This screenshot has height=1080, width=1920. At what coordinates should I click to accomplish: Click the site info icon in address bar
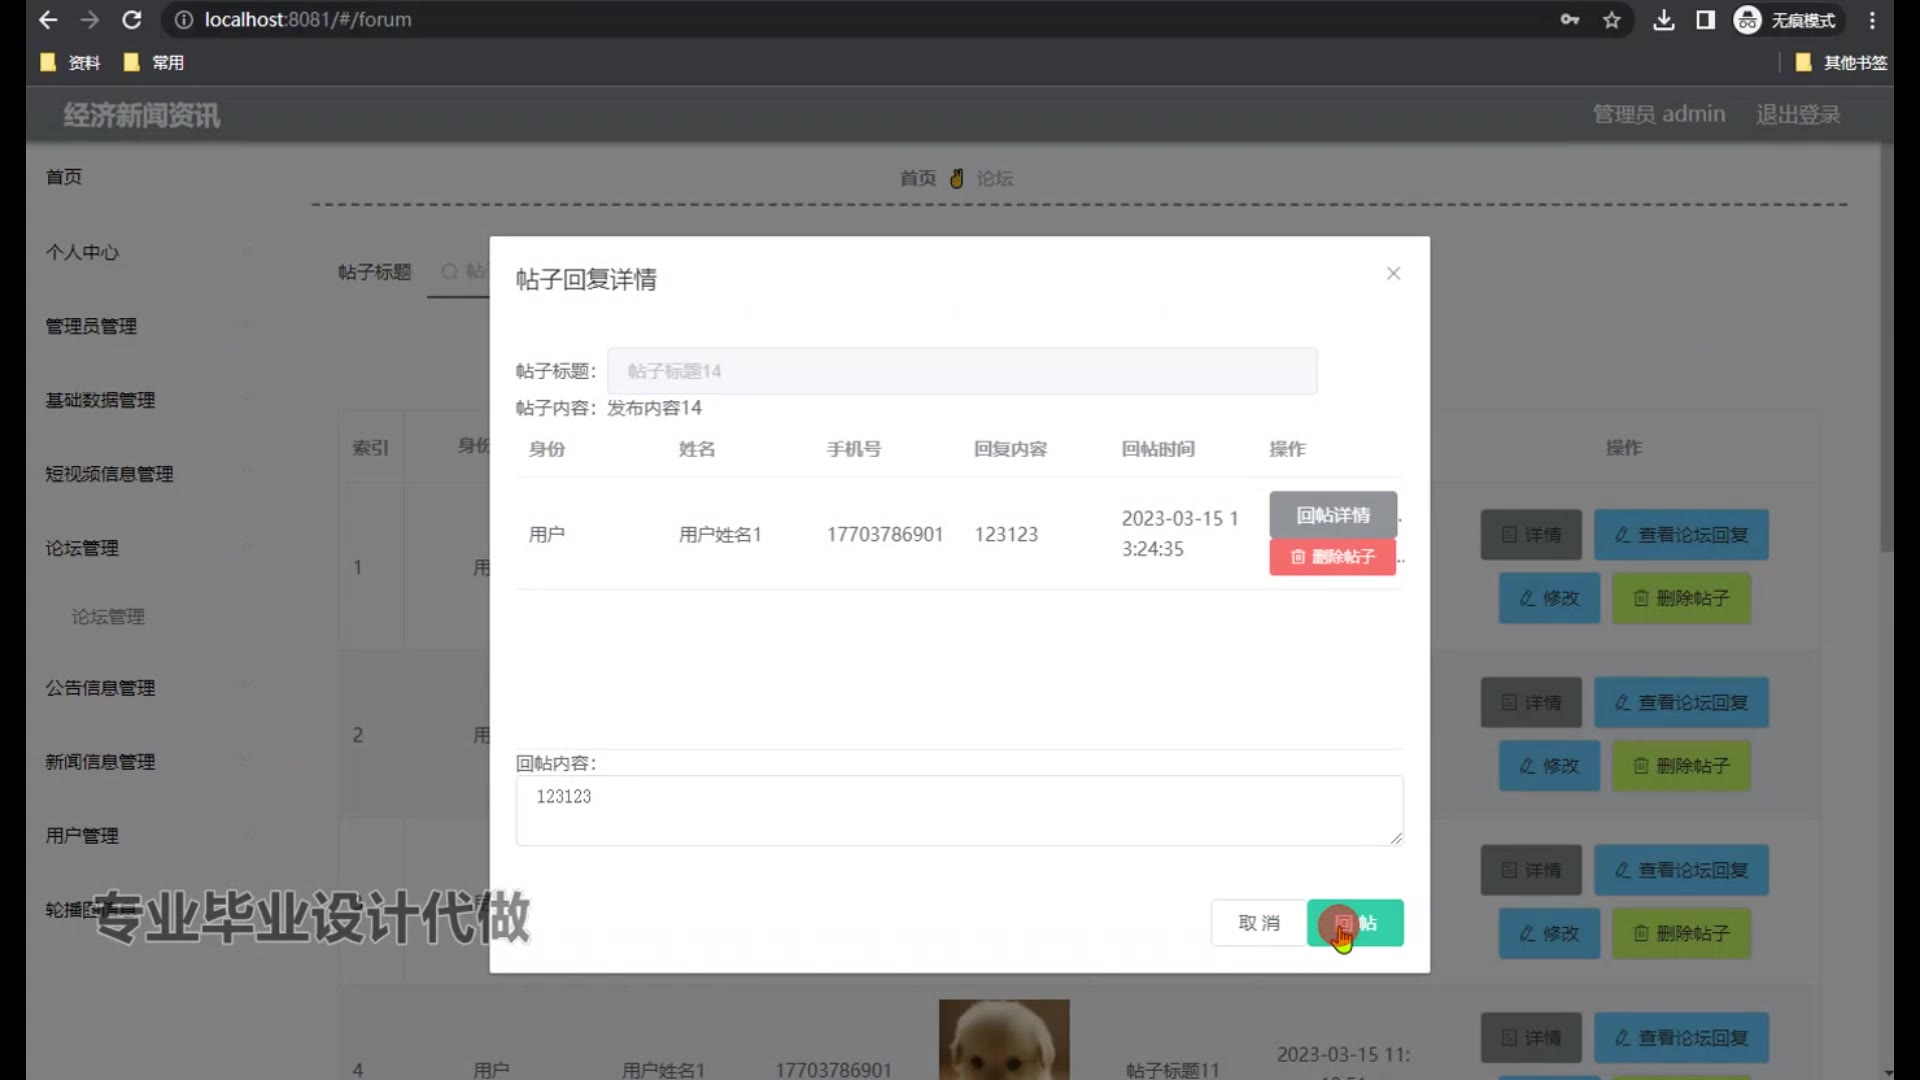[x=184, y=20]
